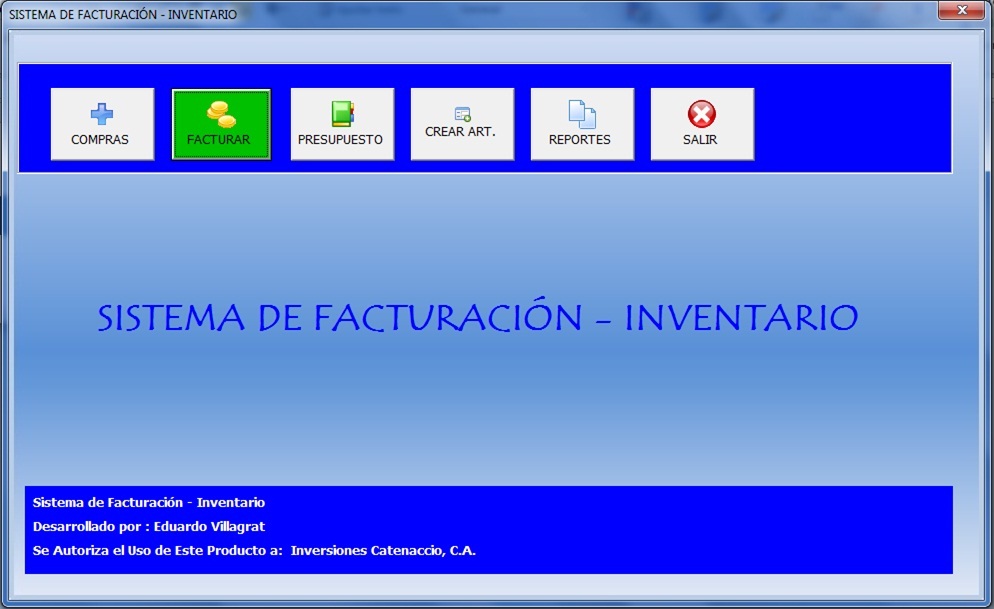Click the footer line 'Sistema de Facturación - Inventario'

(x=149, y=503)
